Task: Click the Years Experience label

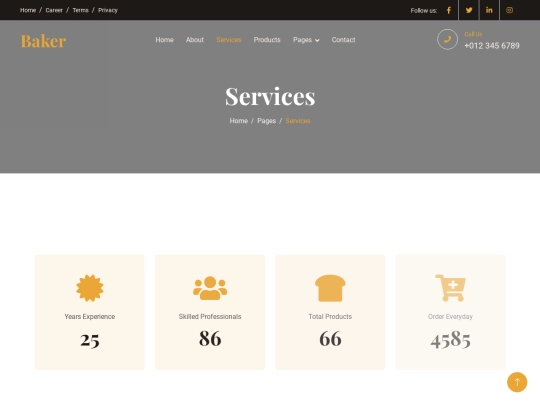Action: tap(90, 316)
